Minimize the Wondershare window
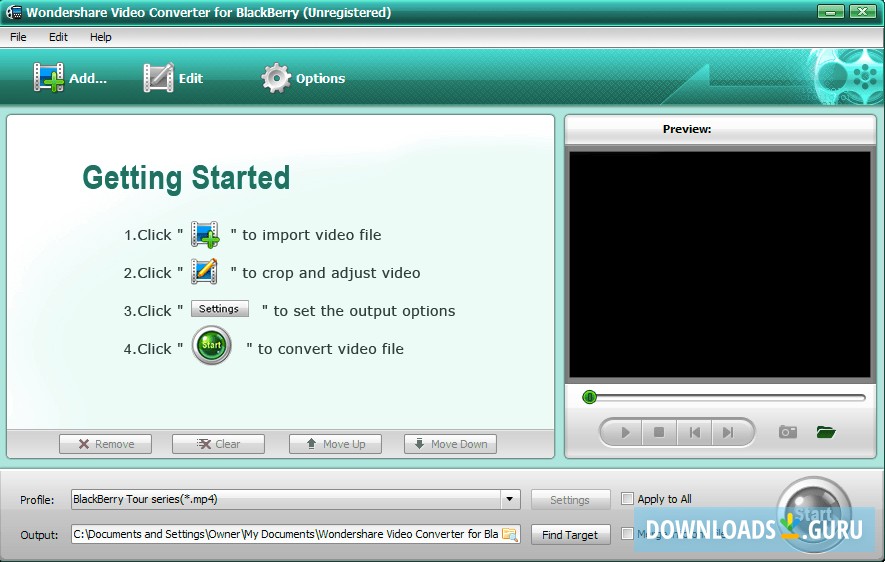 click(x=831, y=11)
